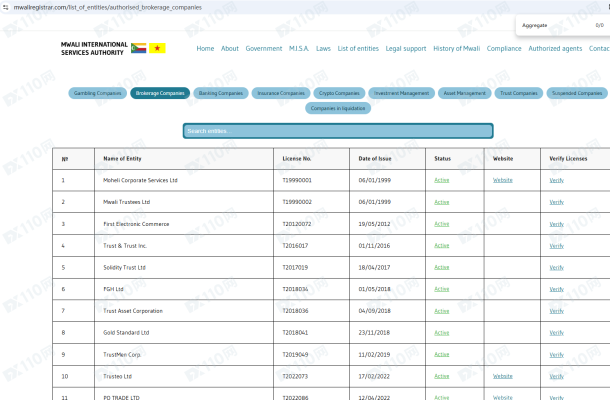Open History of Mwali page
This screenshot has height=400, width=610.
[x=457, y=49]
